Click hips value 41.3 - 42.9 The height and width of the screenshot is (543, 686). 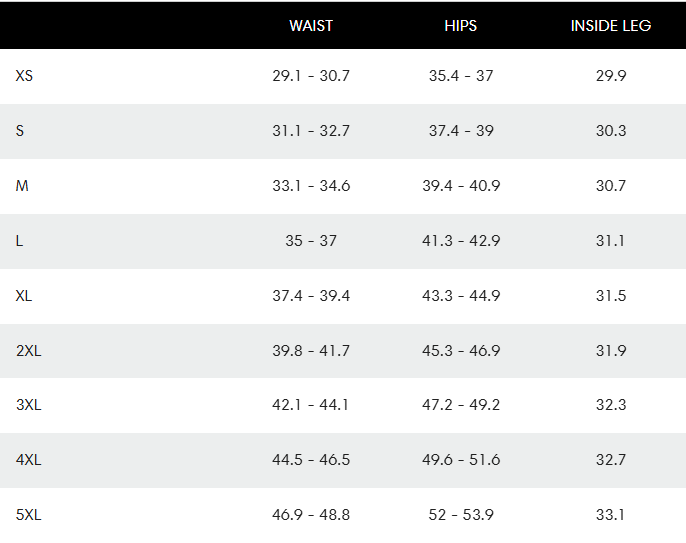(x=461, y=241)
